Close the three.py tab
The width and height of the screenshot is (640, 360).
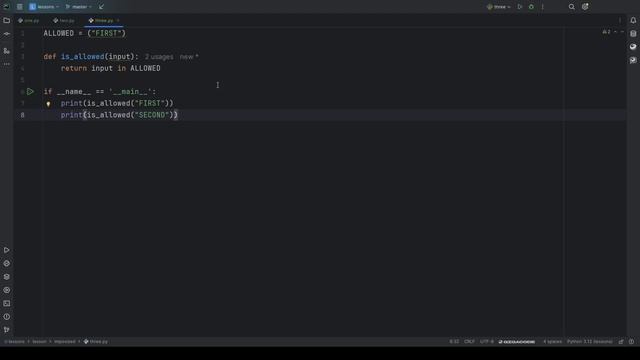point(118,20)
